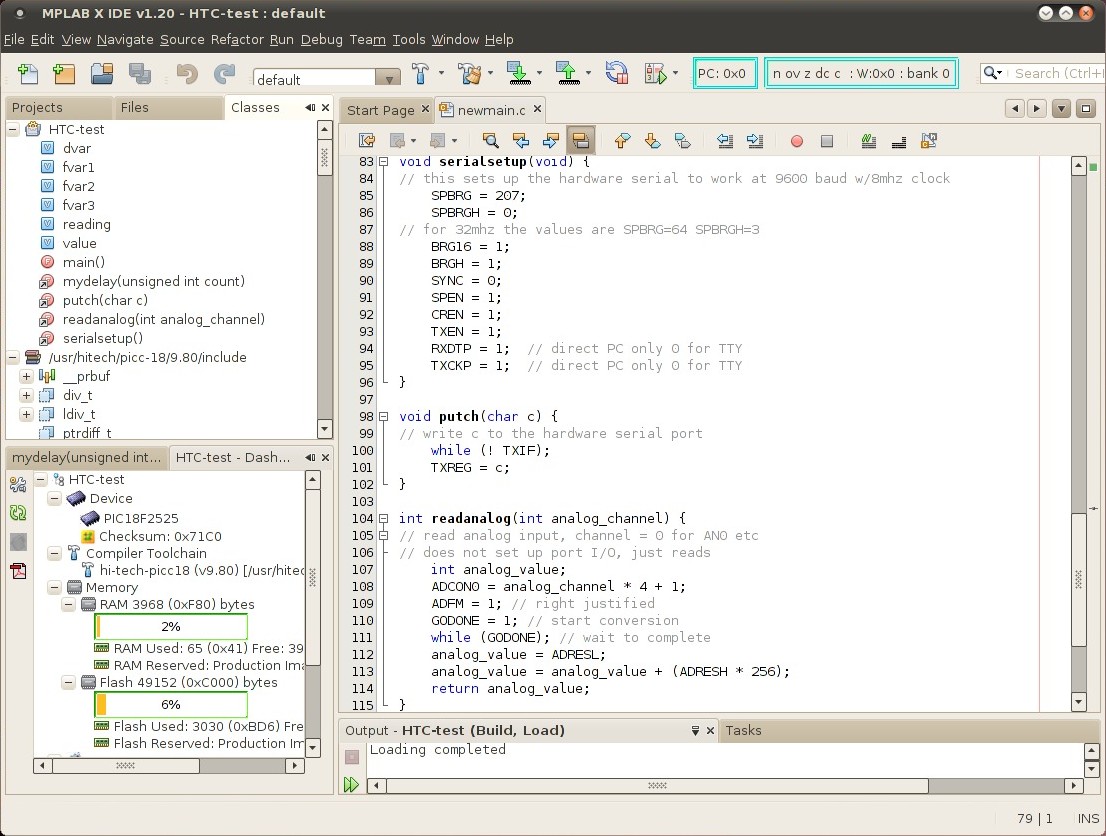1106x836 pixels.
Task: Click the Debug Project icon
Action: (655, 73)
